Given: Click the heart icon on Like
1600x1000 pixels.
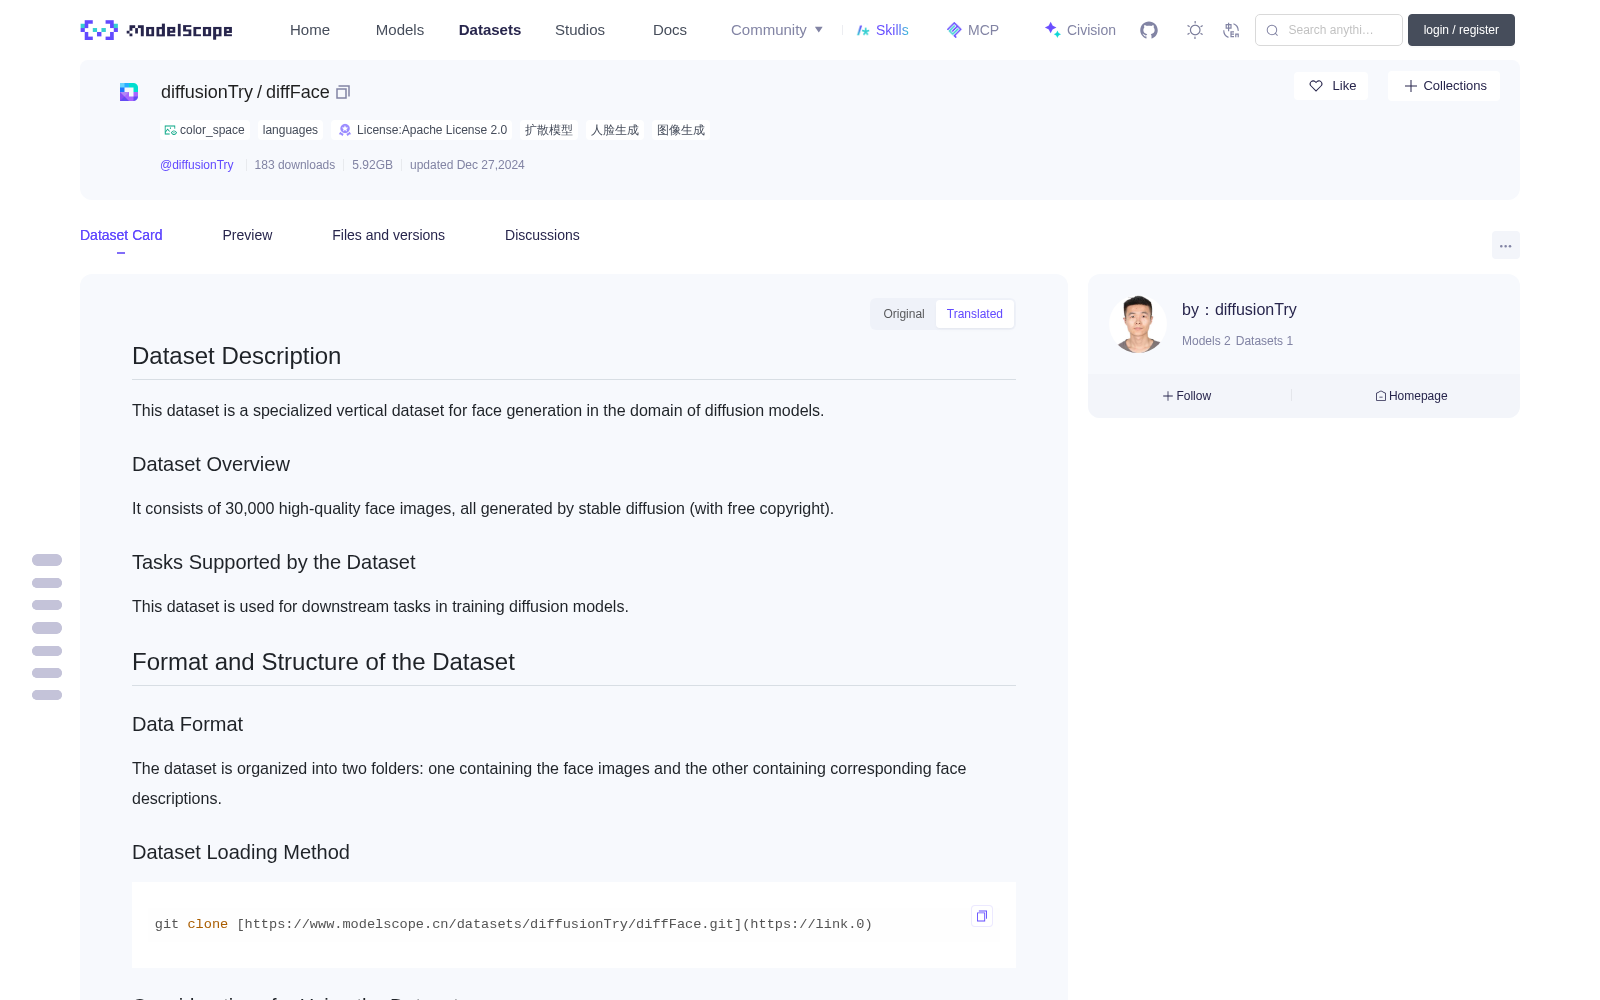Looking at the screenshot, I should pyautogui.click(x=1316, y=86).
